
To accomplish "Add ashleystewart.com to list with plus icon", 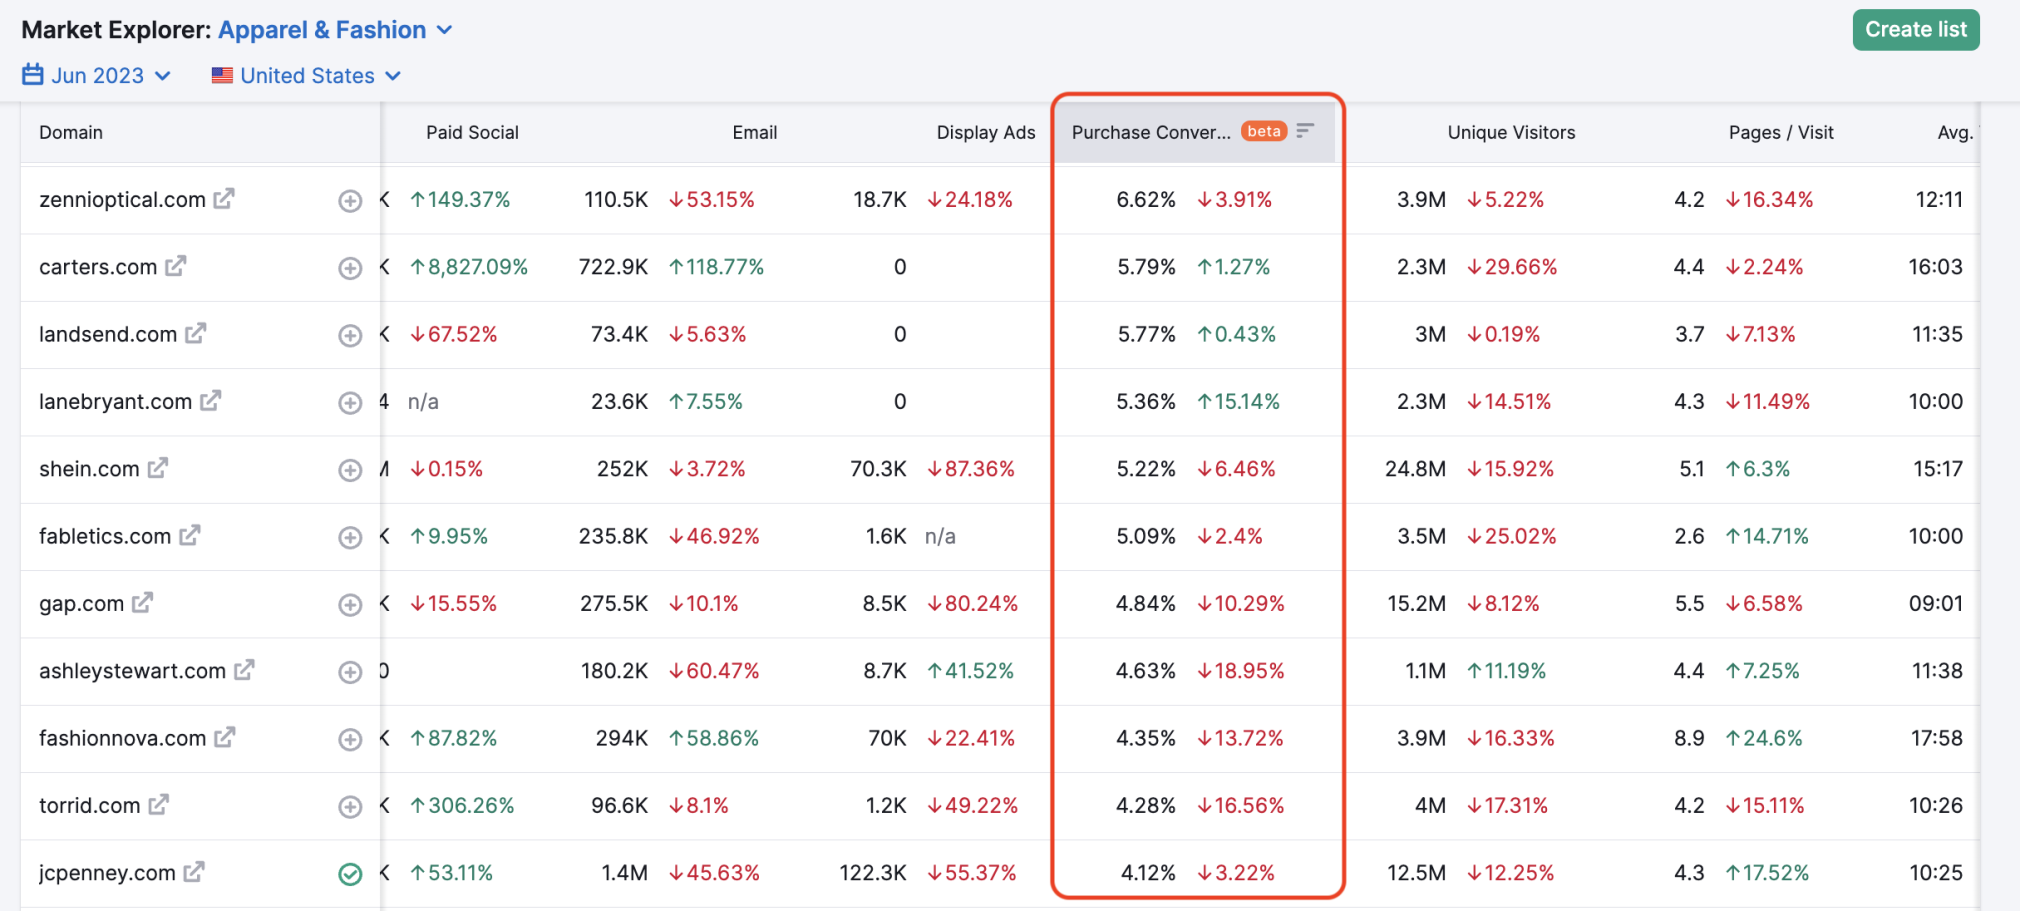I will [350, 672].
